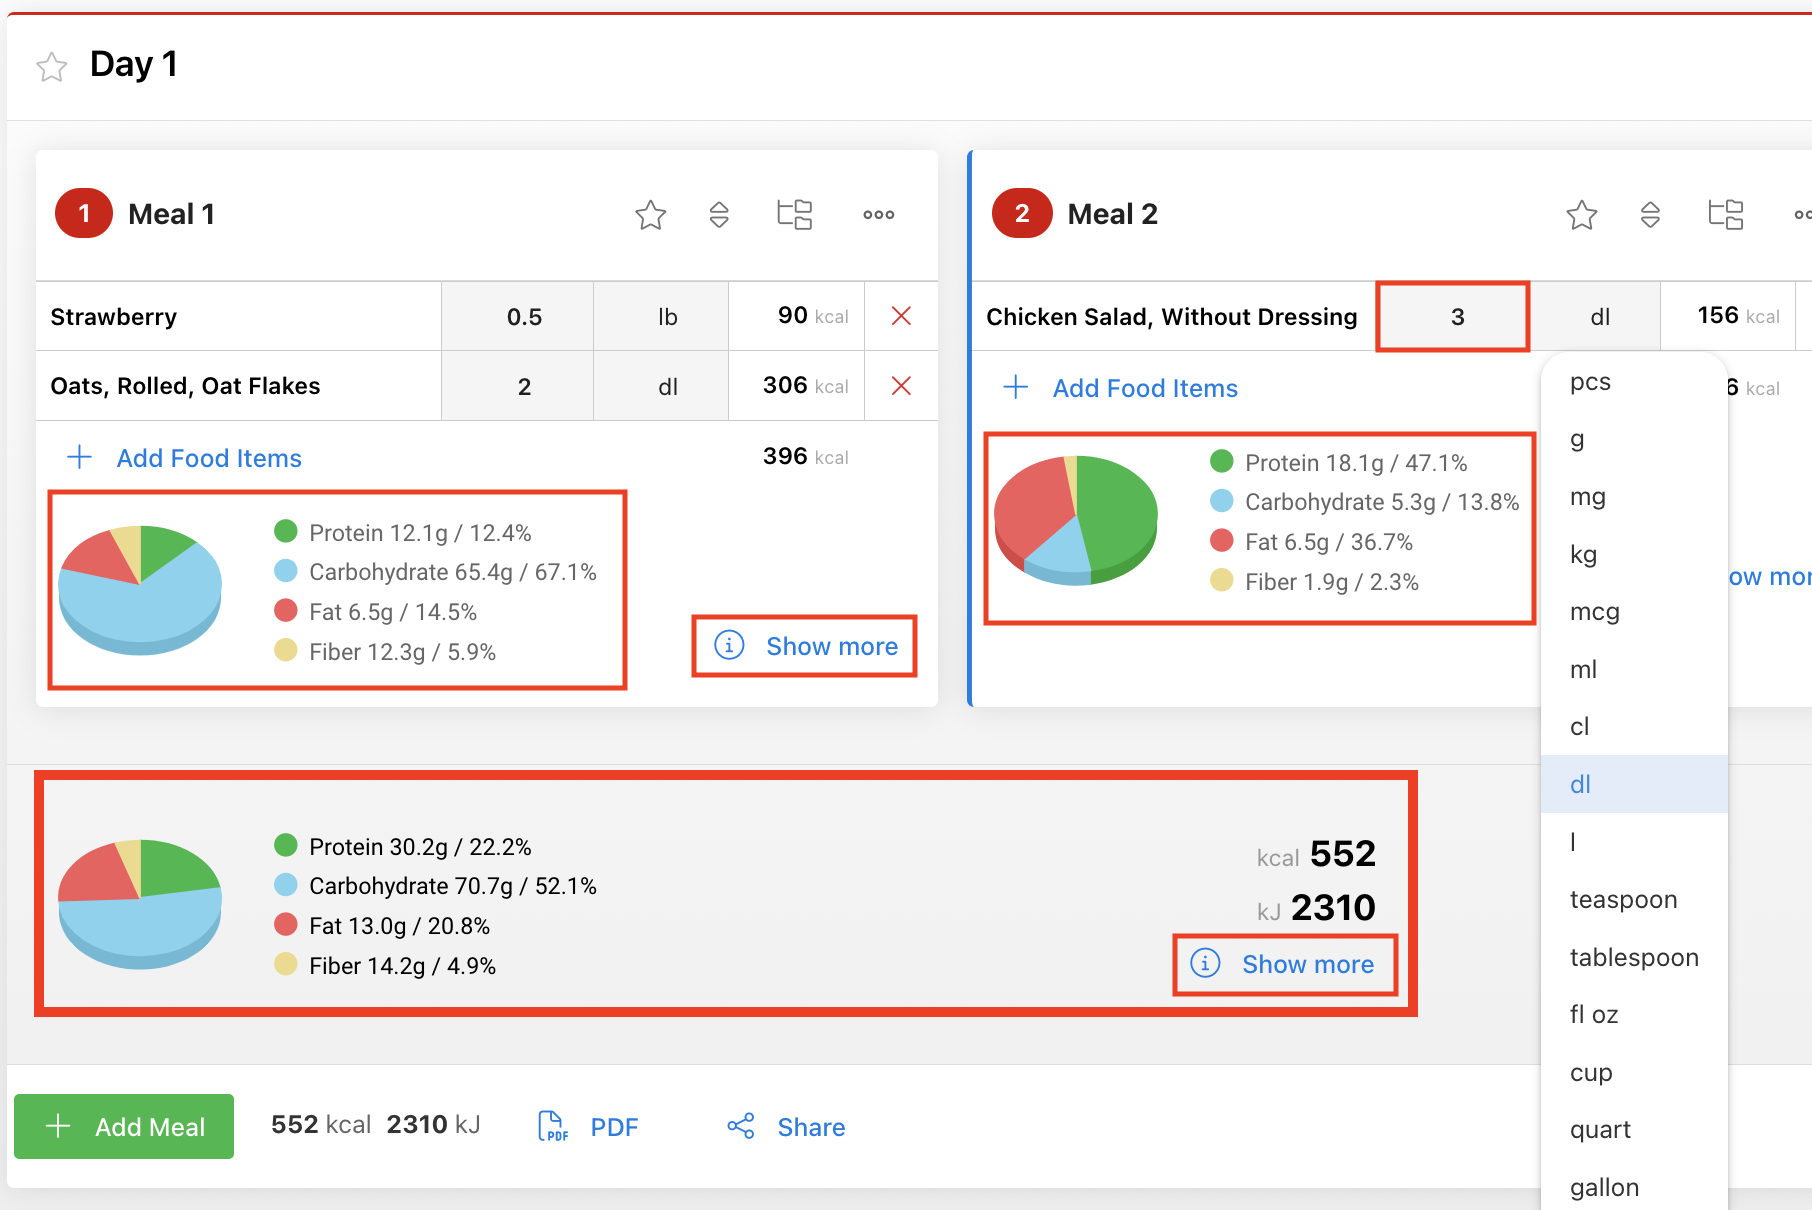The image size is (1812, 1210).
Task: Collapse Meal 1 with the up-down arrows icon
Action: [x=719, y=214]
